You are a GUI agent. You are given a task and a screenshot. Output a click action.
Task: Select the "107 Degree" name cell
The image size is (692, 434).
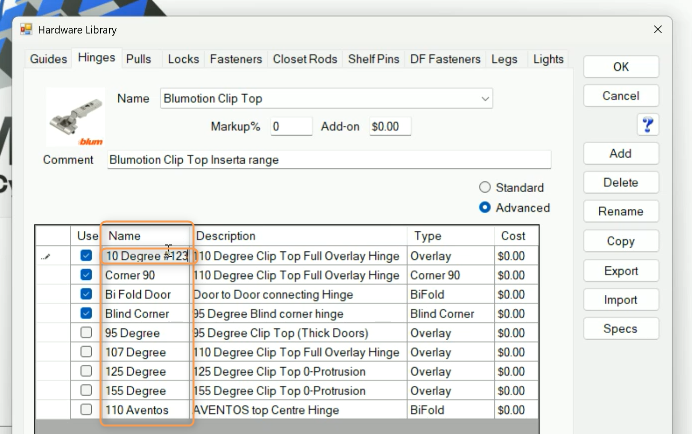coord(146,352)
